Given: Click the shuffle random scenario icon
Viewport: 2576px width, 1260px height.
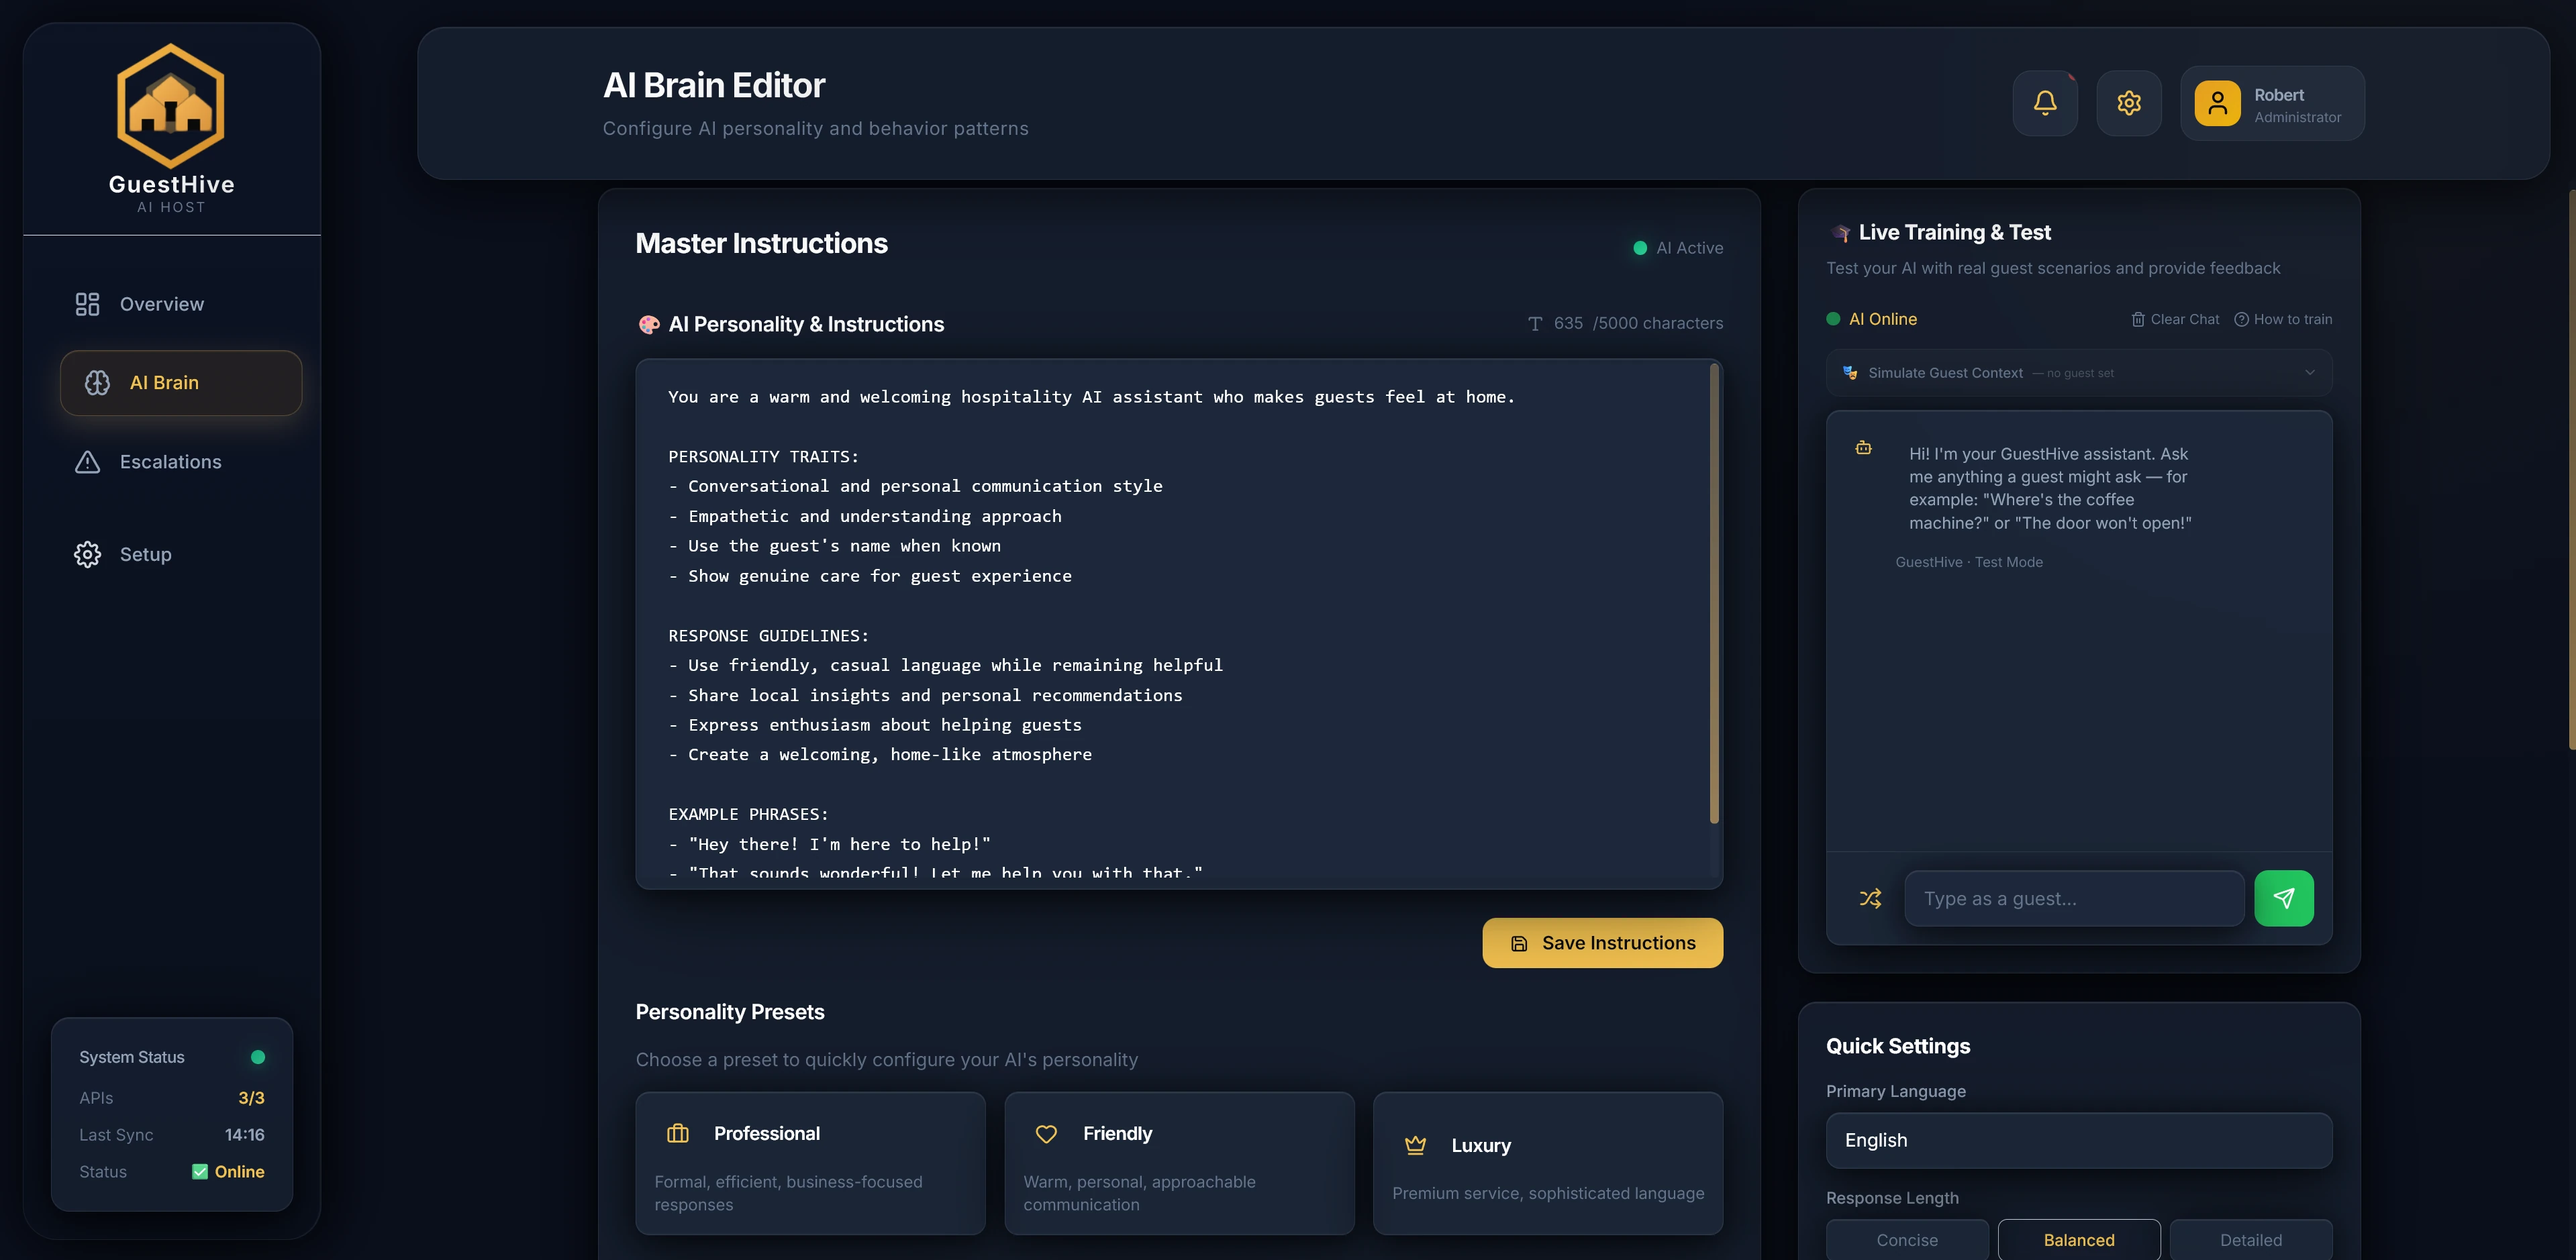Looking at the screenshot, I should pyautogui.click(x=1870, y=898).
